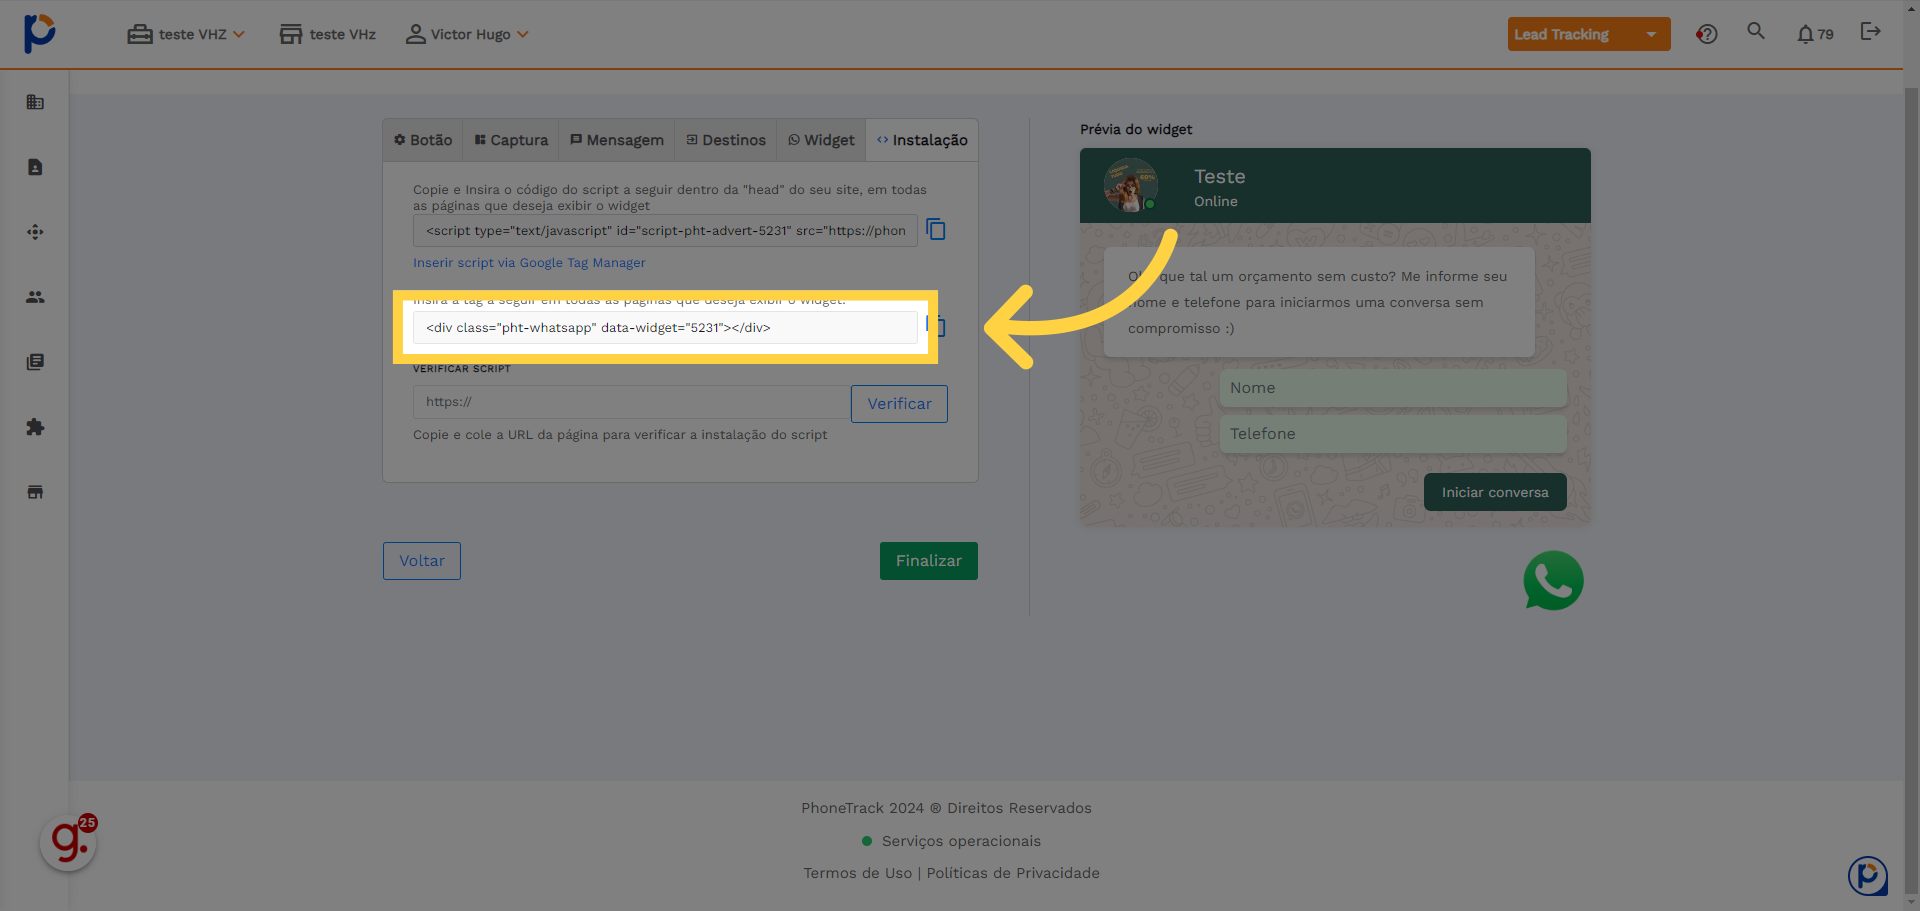The width and height of the screenshot is (1920, 911).
Task: Click the Nome field in widget preview
Action: 1393,388
